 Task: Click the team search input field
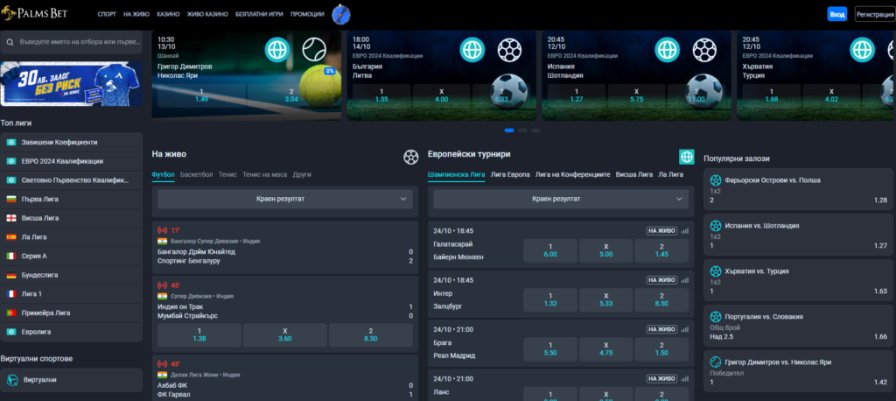pos(75,43)
